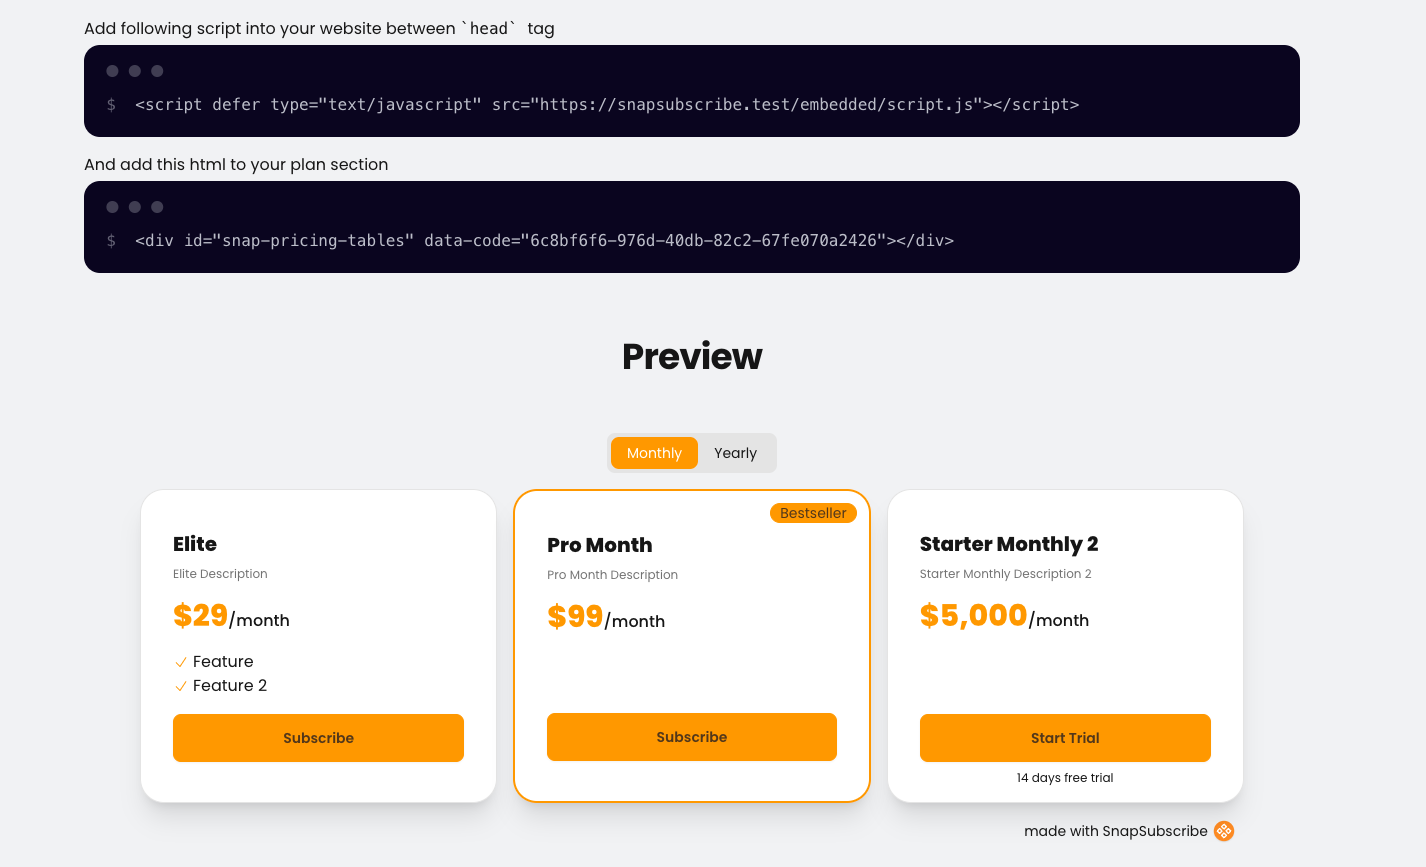Click the $29 price
Screen dimensions: 1426x867
tap(201, 615)
